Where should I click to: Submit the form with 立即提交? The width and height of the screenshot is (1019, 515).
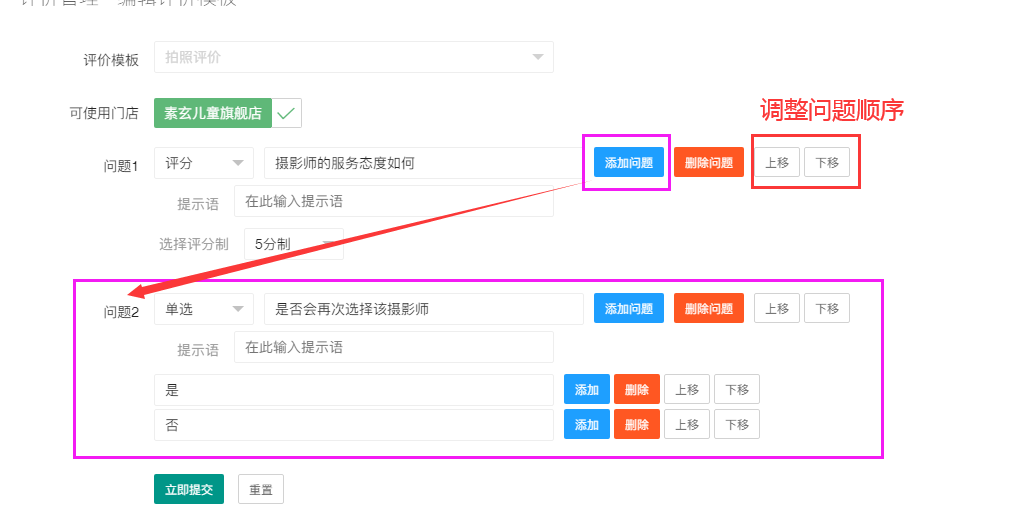coord(188,489)
